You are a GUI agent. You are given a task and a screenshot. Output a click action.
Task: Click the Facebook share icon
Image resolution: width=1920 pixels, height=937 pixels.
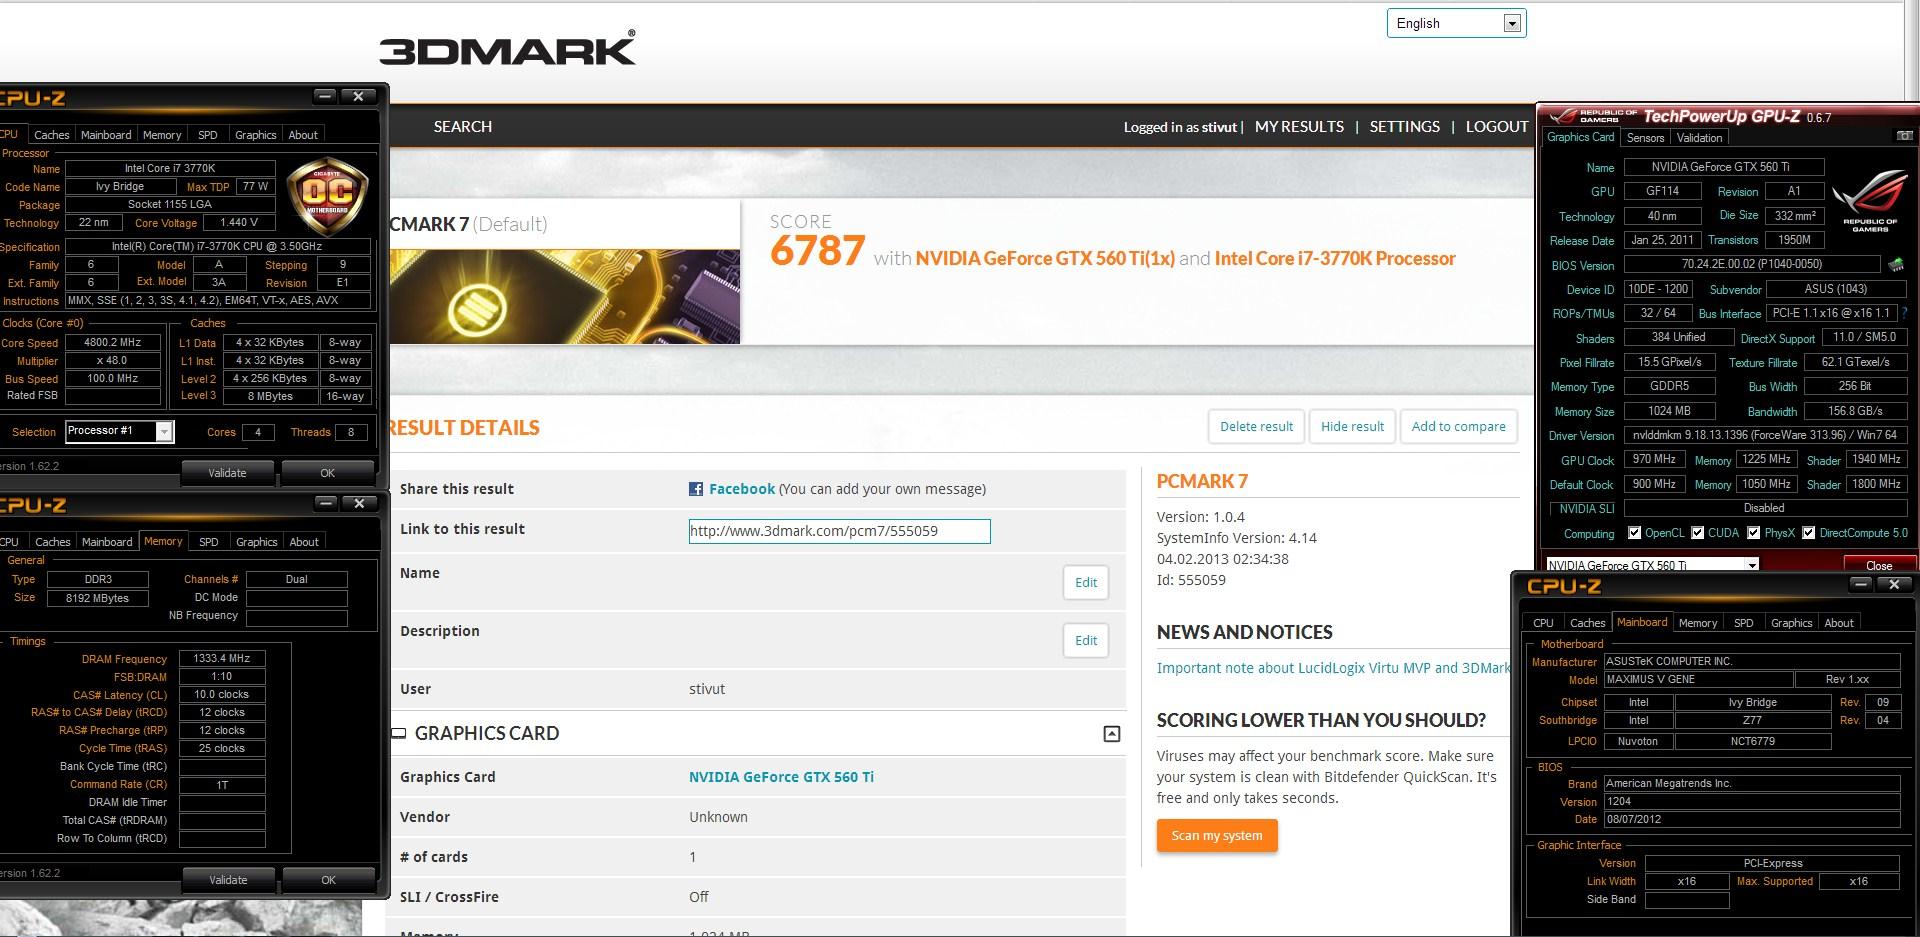[x=696, y=489]
